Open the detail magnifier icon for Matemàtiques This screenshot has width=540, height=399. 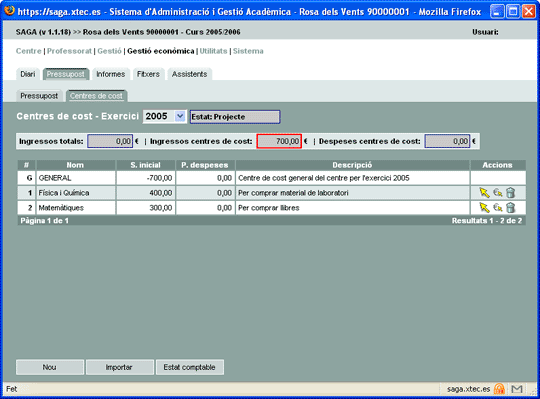(498, 208)
